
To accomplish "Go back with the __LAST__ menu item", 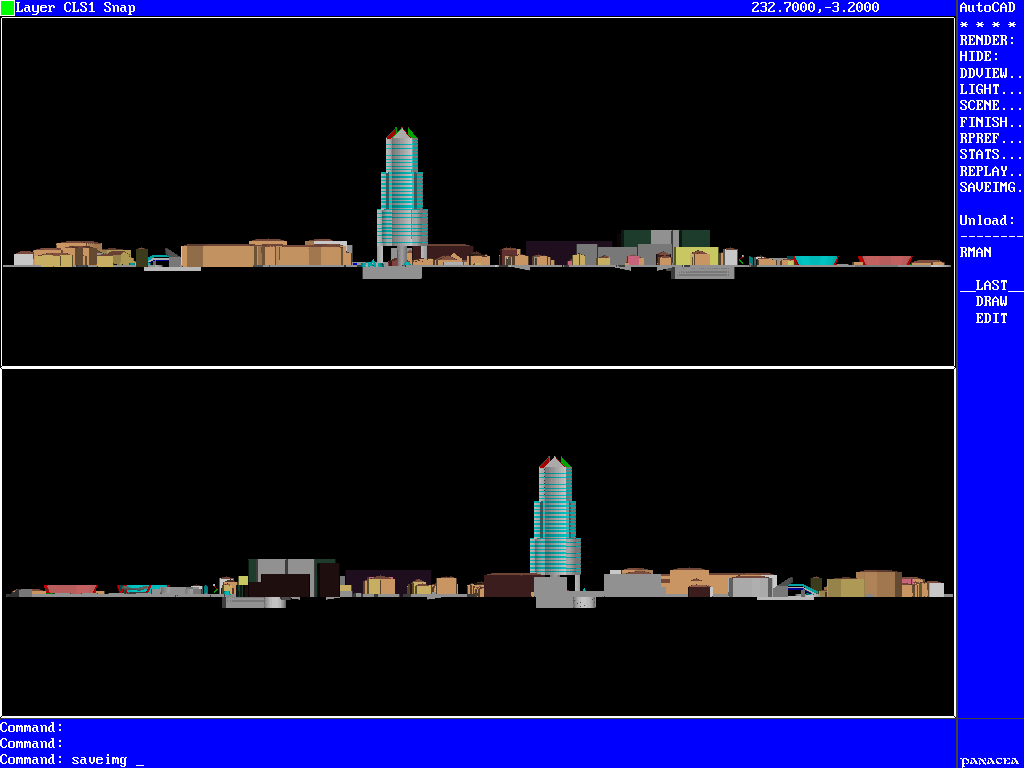I will coord(991,286).
